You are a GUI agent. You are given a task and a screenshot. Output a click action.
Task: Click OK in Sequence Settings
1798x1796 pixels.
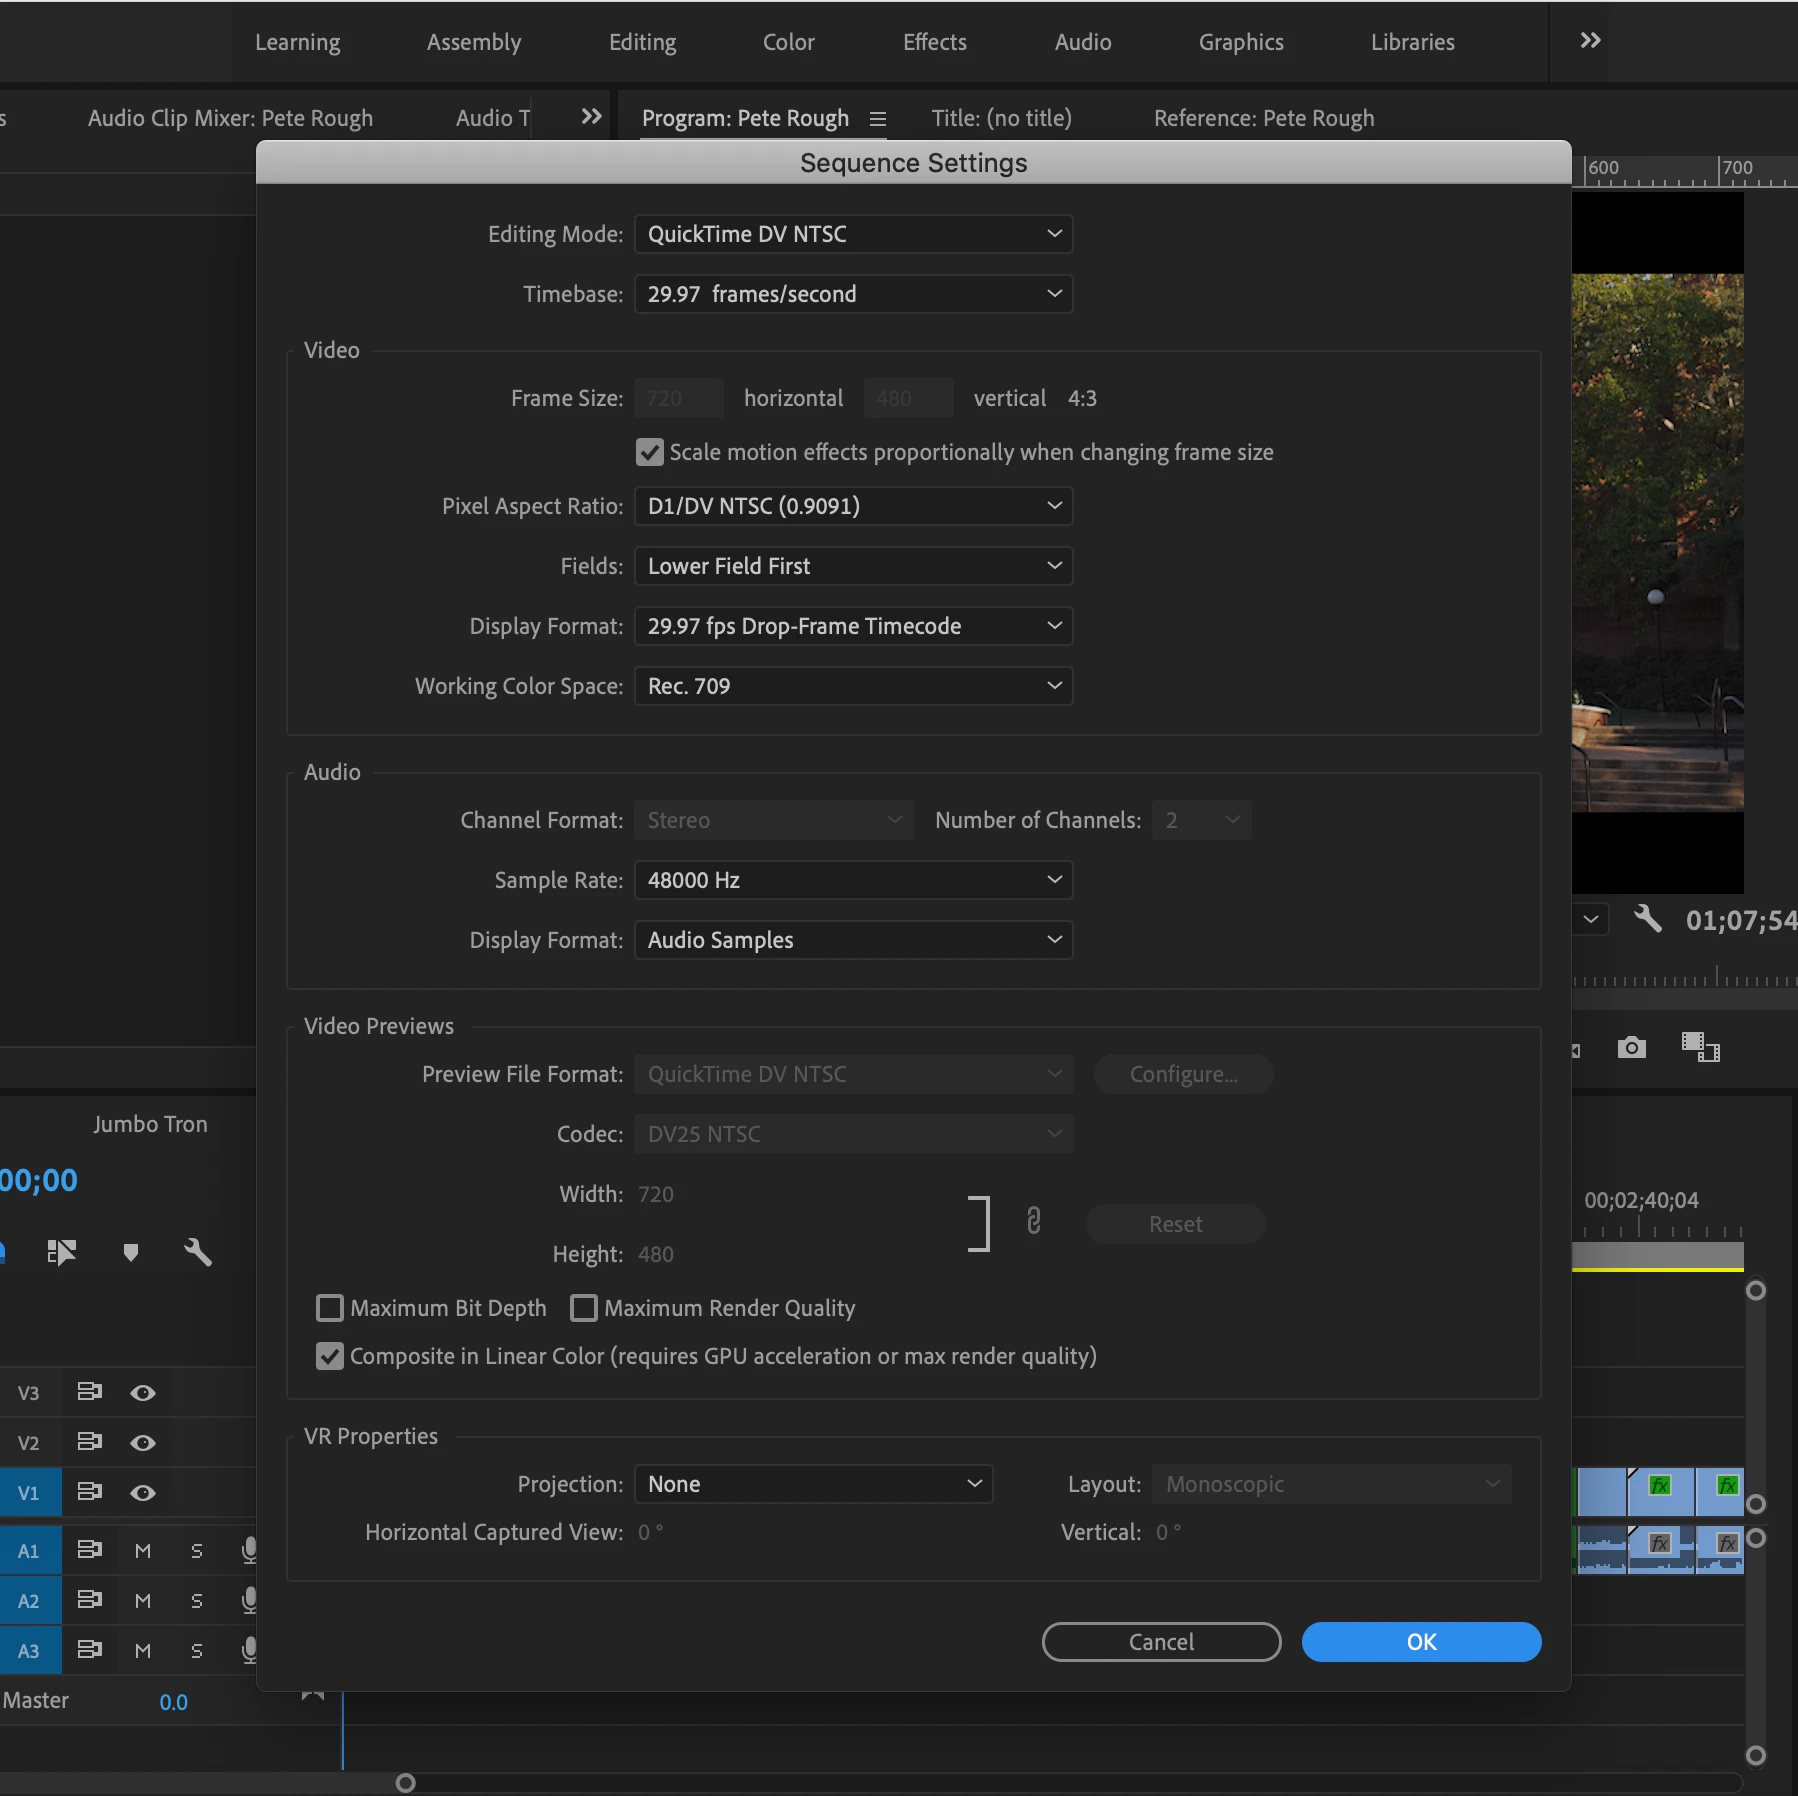tap(1421, 1642)
